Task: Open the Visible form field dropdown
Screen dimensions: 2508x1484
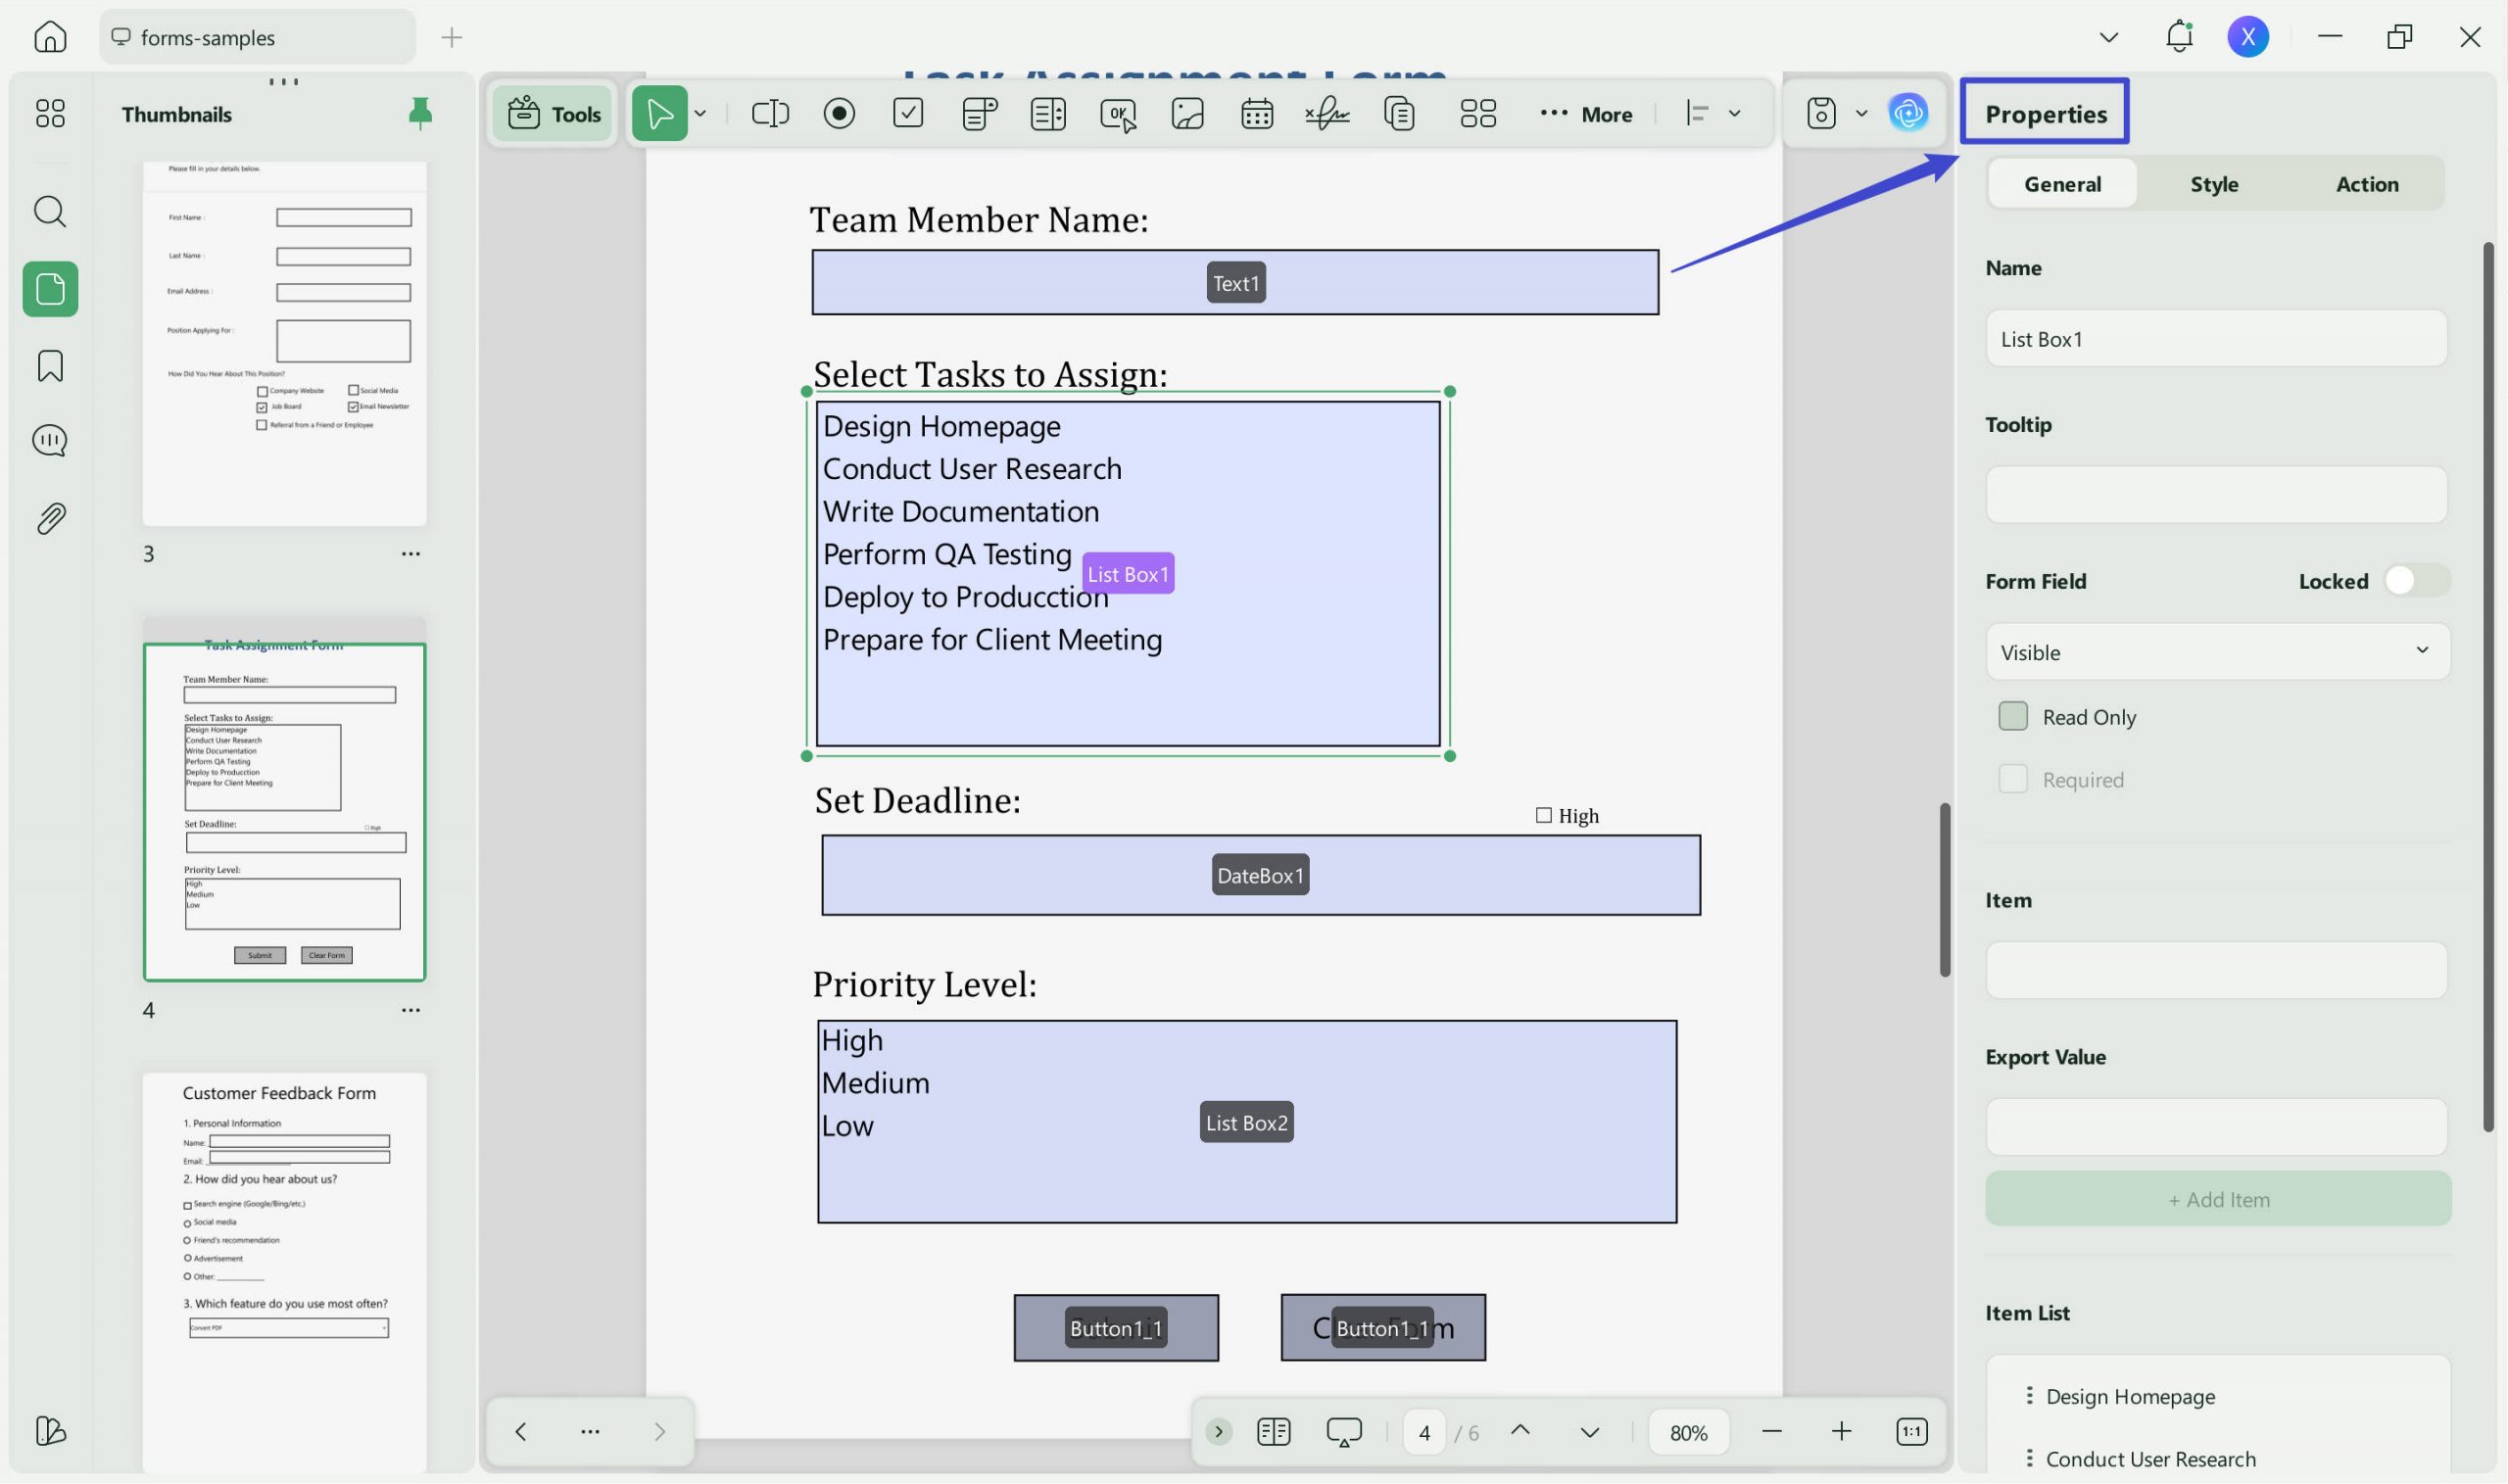Action: [2217, 651]
